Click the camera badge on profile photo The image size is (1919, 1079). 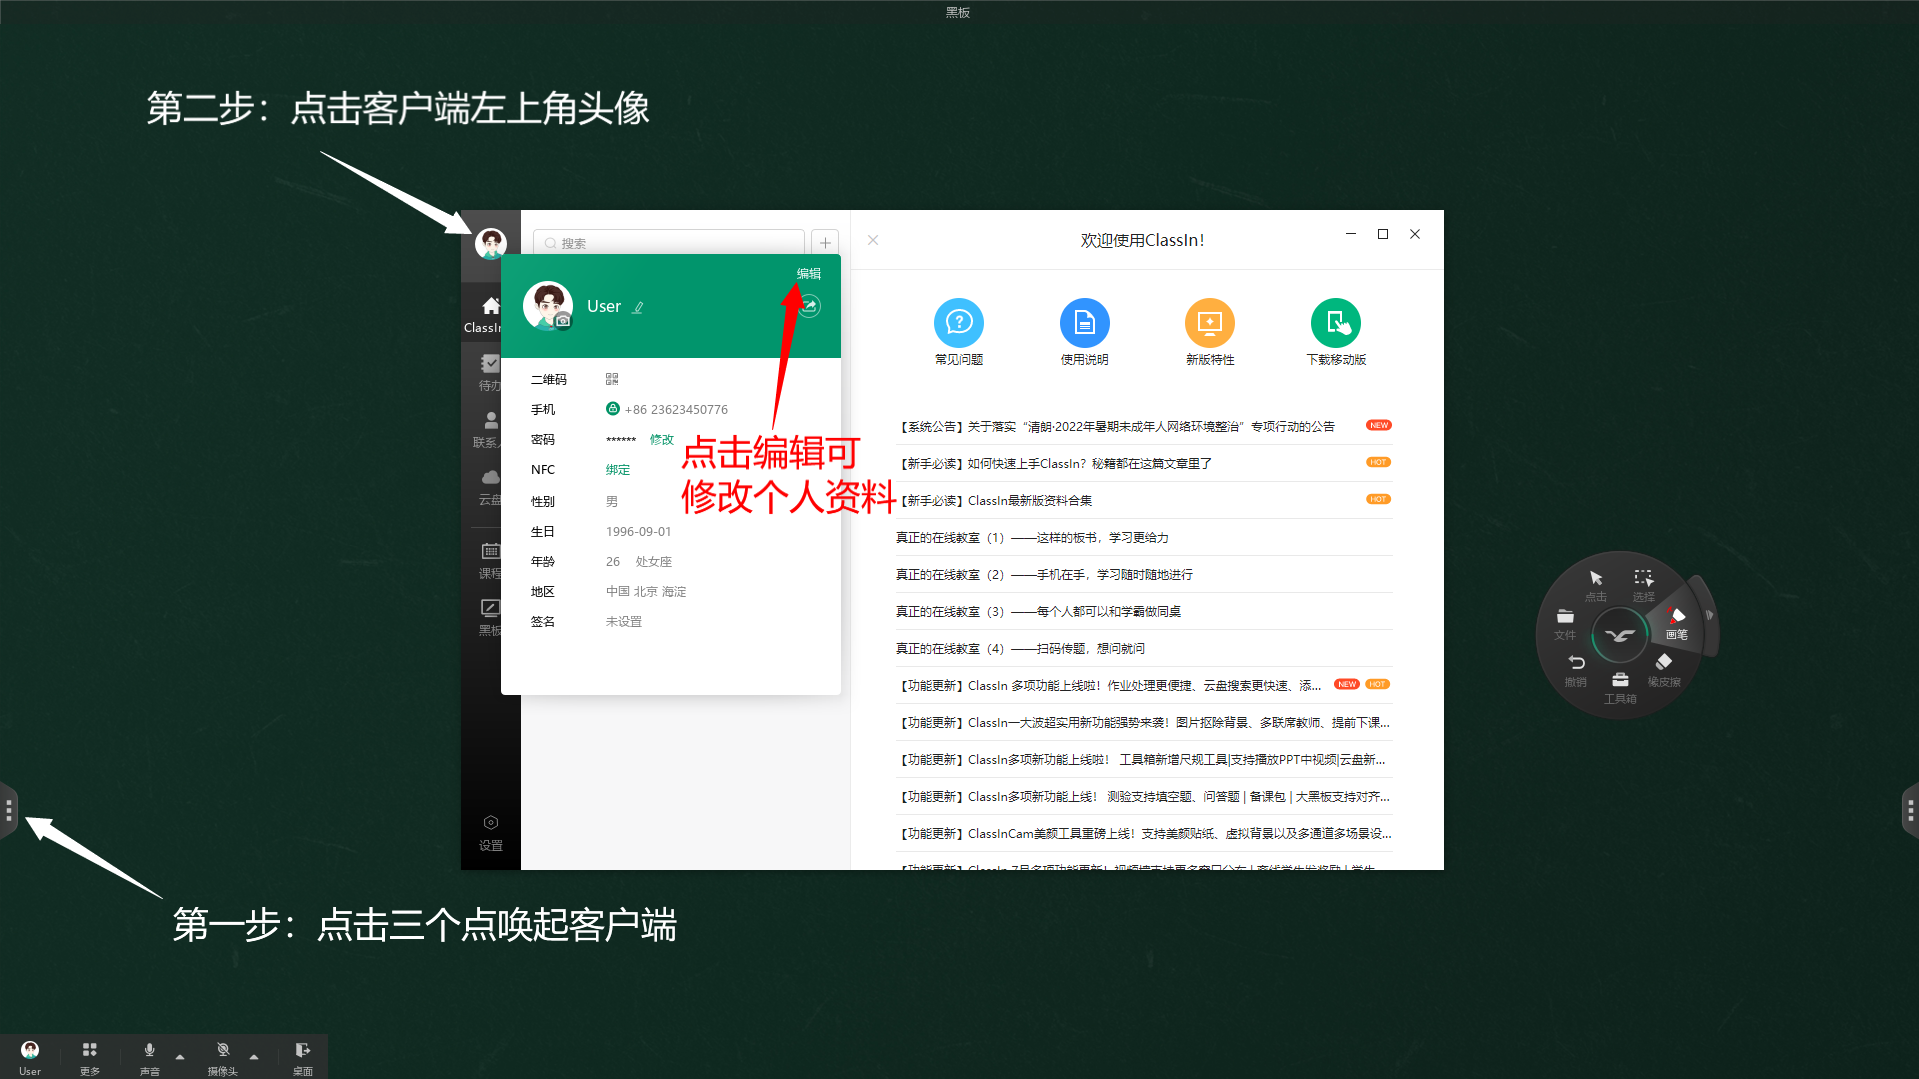pos(563,321)
